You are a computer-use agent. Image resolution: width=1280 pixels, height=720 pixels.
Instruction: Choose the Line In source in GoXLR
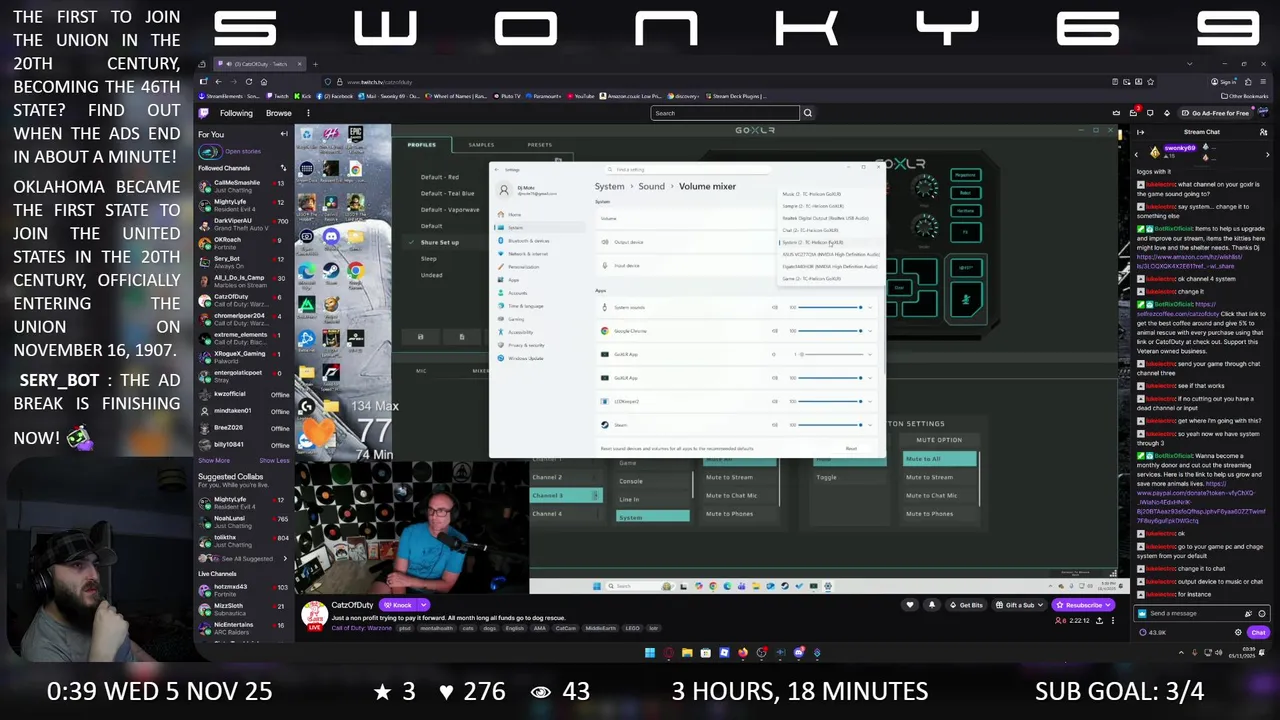click(652, 499)
